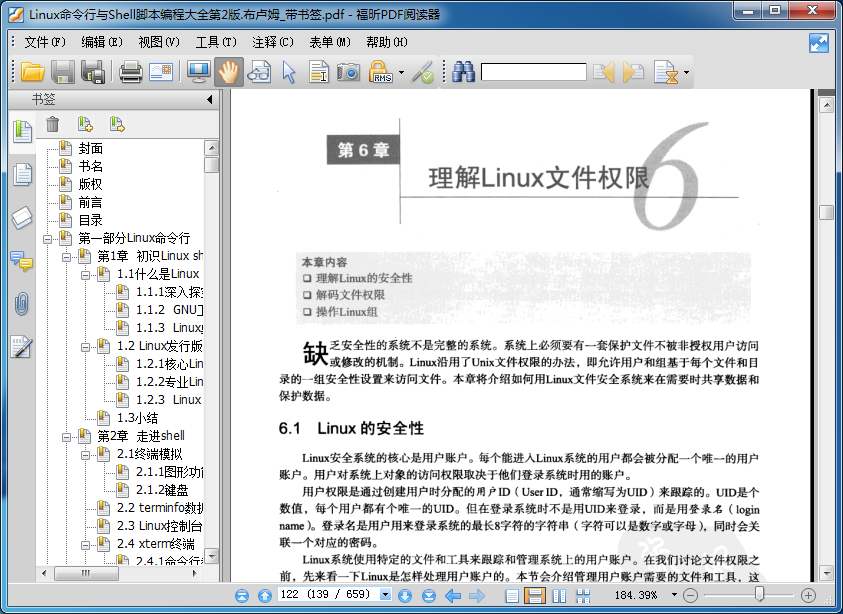843x614 pixels.
Task: Open the 注释(C) menu
Action: [x=273, y=42]
